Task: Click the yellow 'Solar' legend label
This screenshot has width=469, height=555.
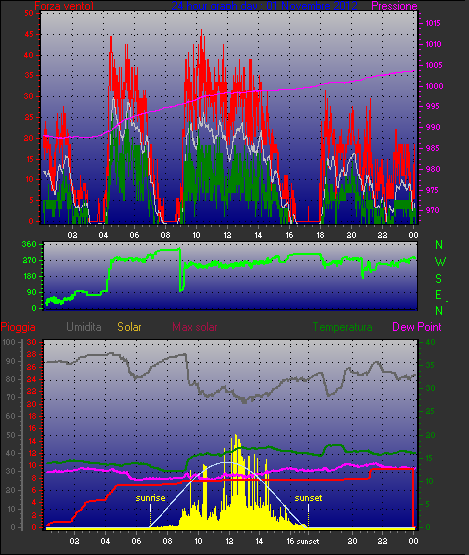Action: 129,327
